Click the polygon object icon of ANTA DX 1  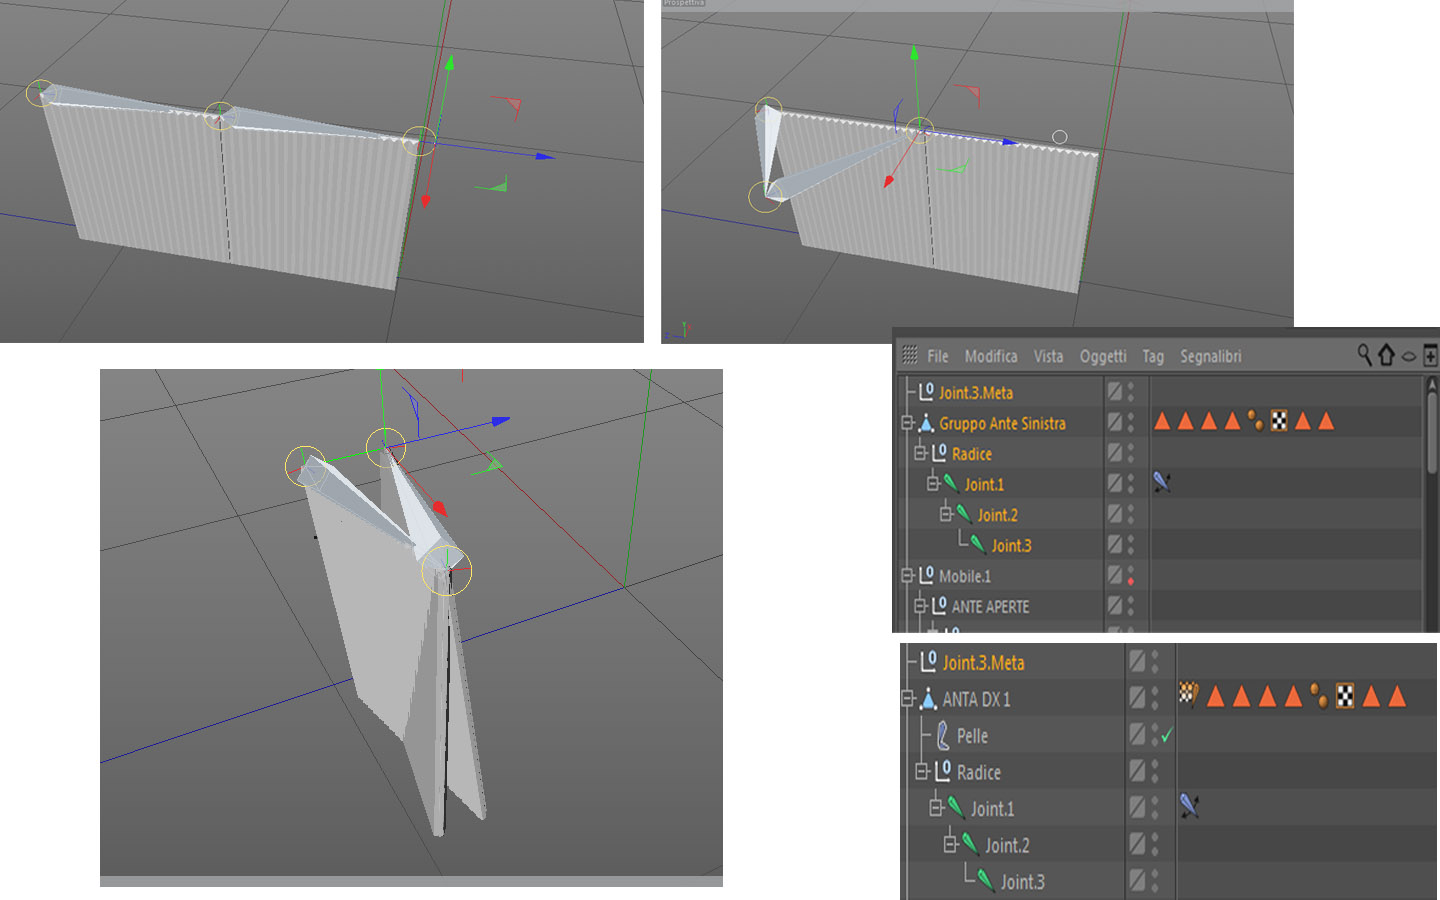point(928,698)
